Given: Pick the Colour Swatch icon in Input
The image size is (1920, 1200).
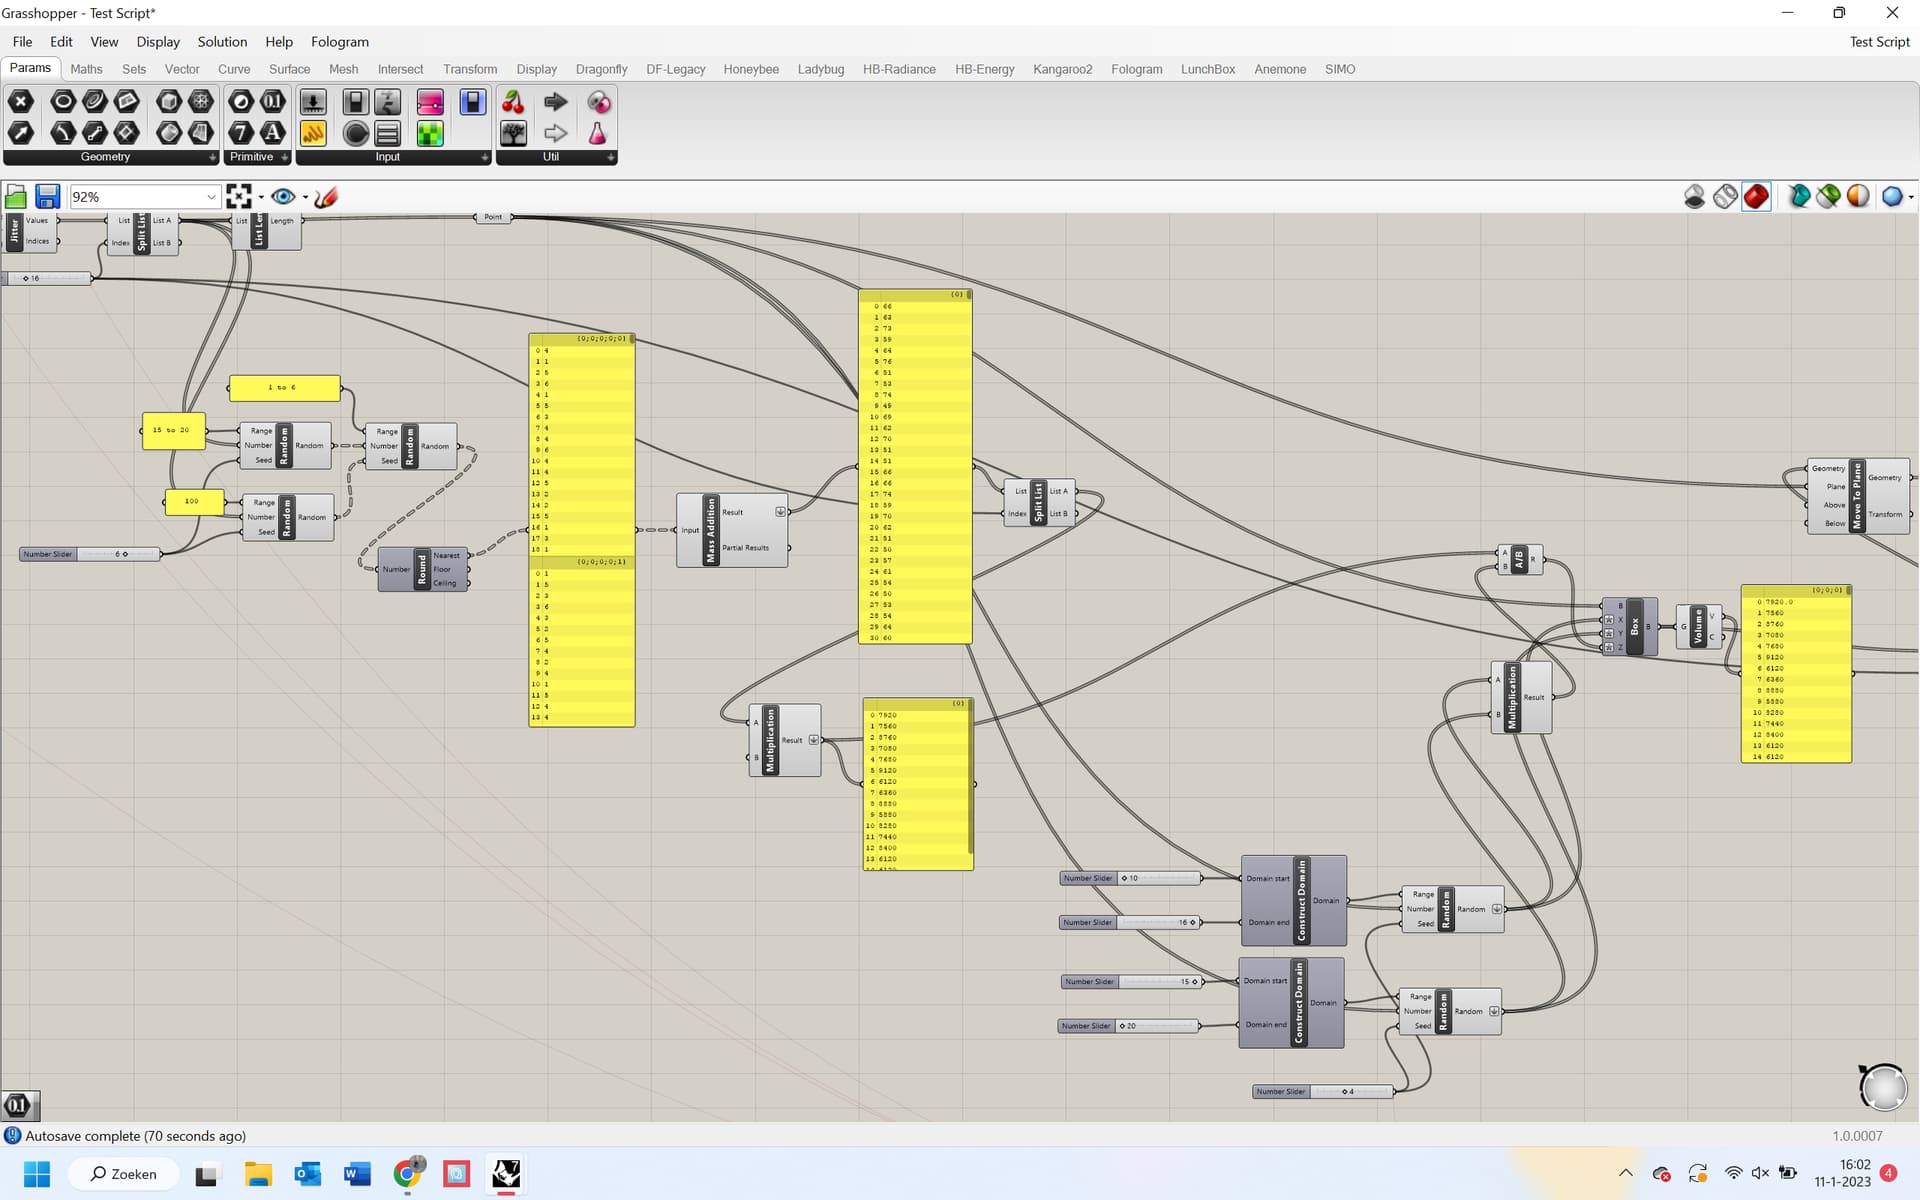Looking at the screenshot, I should click(430, 133).
